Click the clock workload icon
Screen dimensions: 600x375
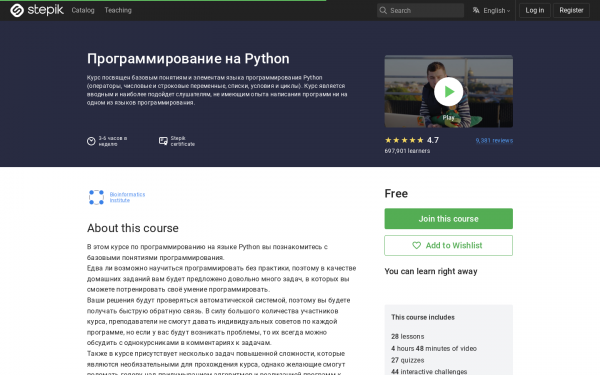coord(91,141)
